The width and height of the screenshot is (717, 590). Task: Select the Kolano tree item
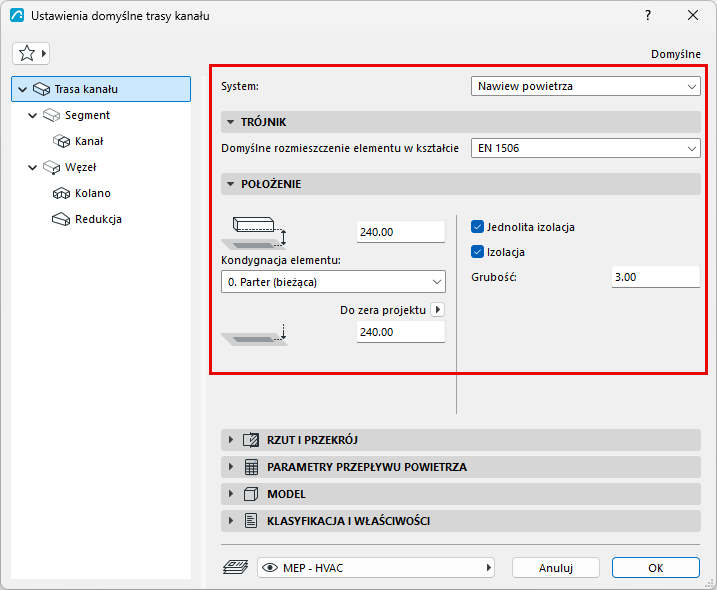pyautogui.click(x=93, y=193)
